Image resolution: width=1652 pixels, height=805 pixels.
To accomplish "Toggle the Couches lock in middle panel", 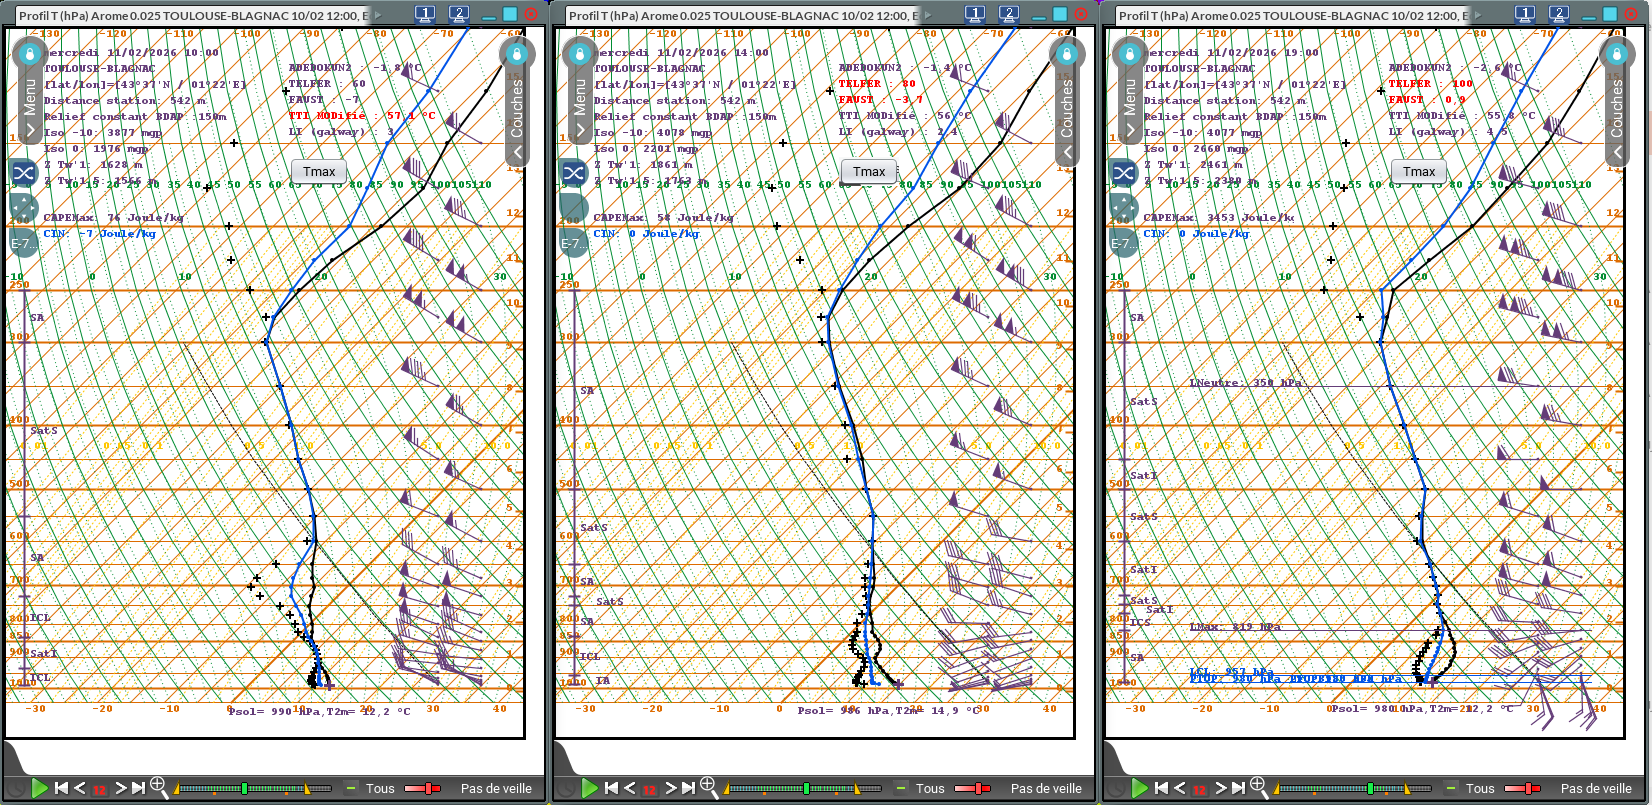I will point(1067,53).
